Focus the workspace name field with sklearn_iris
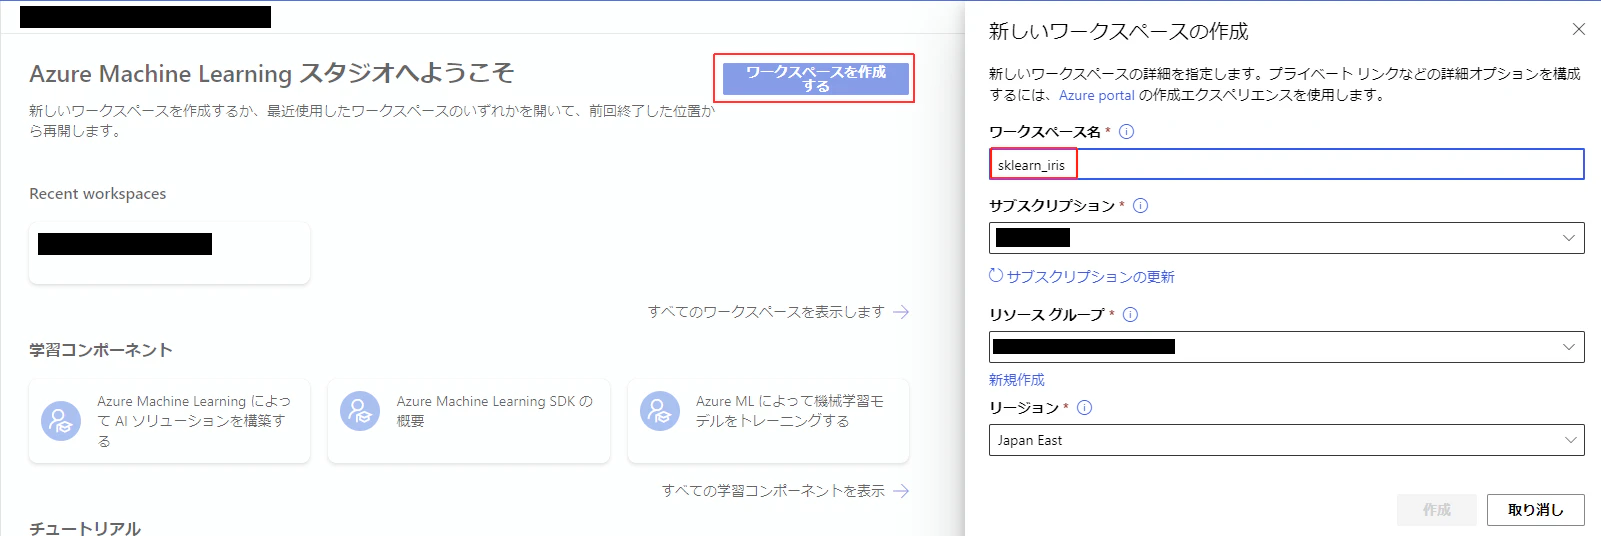 point(1287,164)
